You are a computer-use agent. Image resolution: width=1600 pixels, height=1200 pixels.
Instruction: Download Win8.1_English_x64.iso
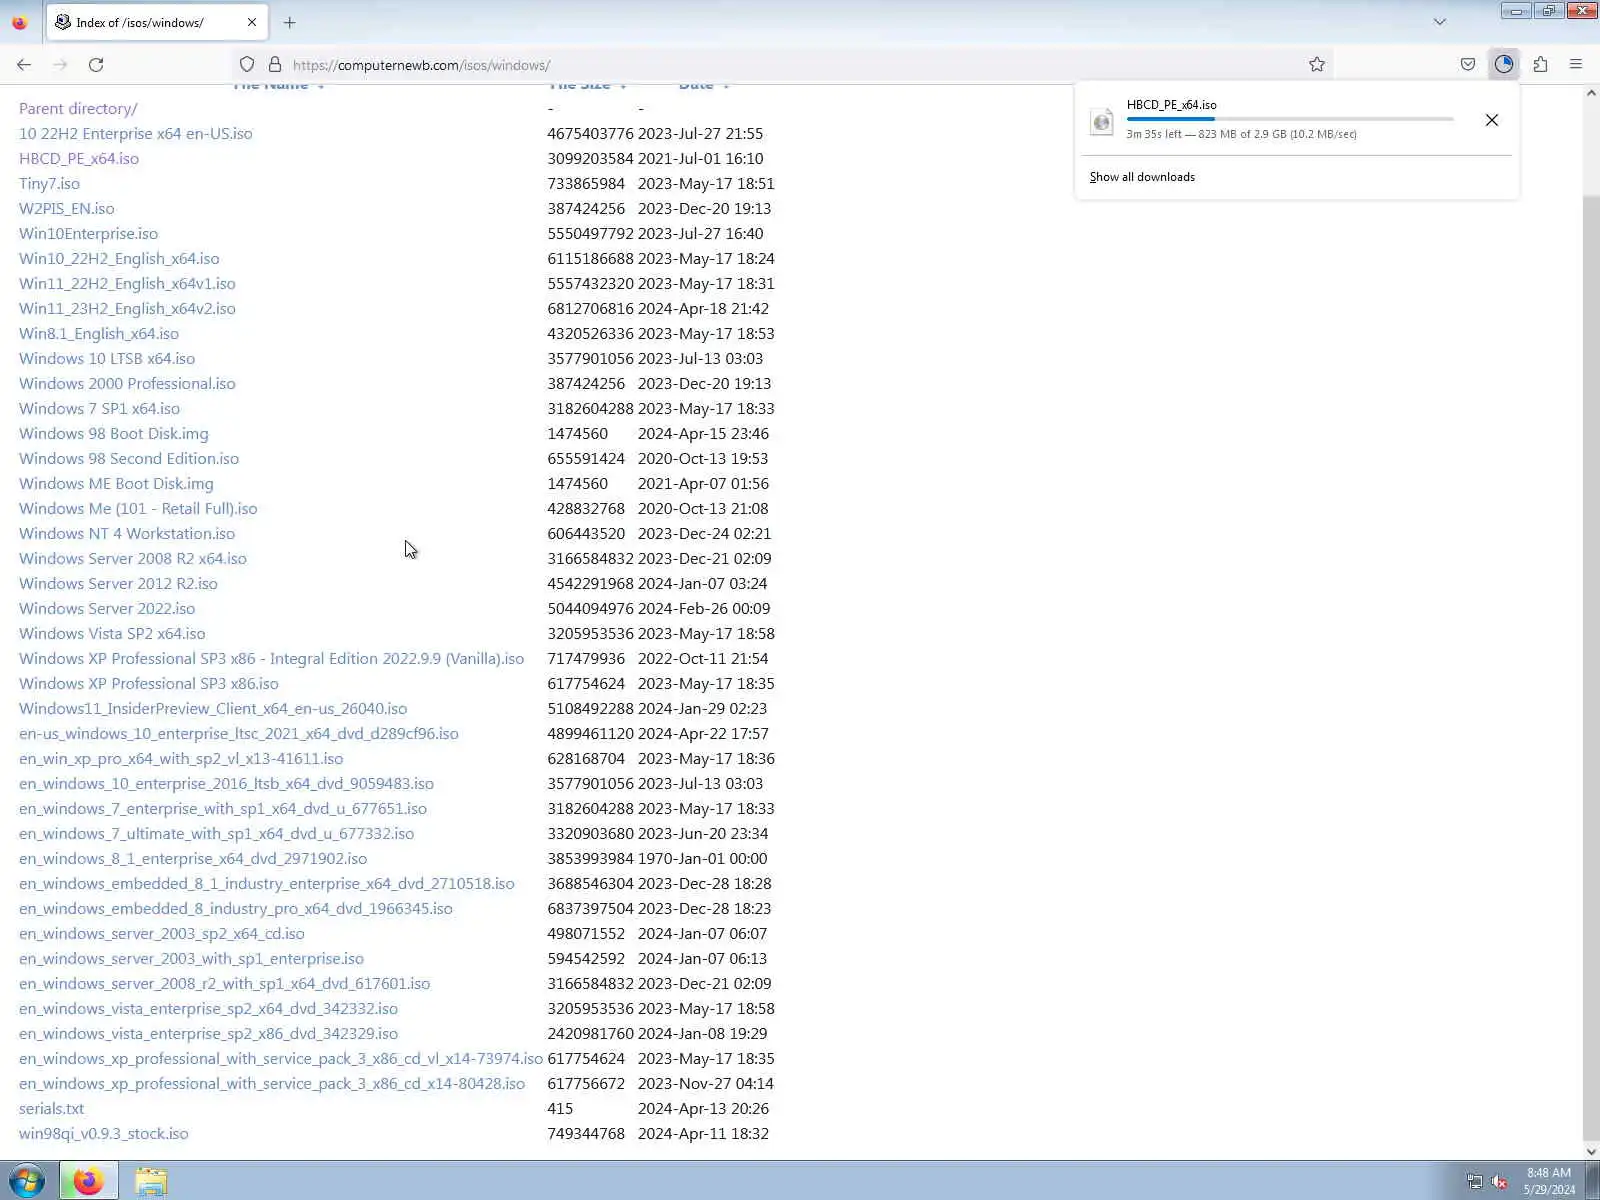point(99,333)
